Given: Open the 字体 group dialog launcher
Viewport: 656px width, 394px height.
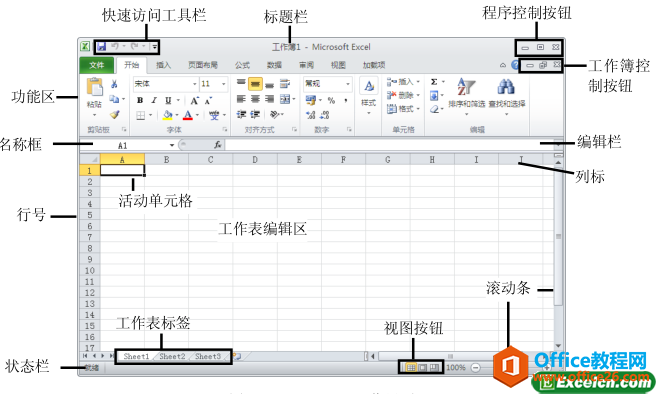Looking at the screenshot, I should 225,130.
